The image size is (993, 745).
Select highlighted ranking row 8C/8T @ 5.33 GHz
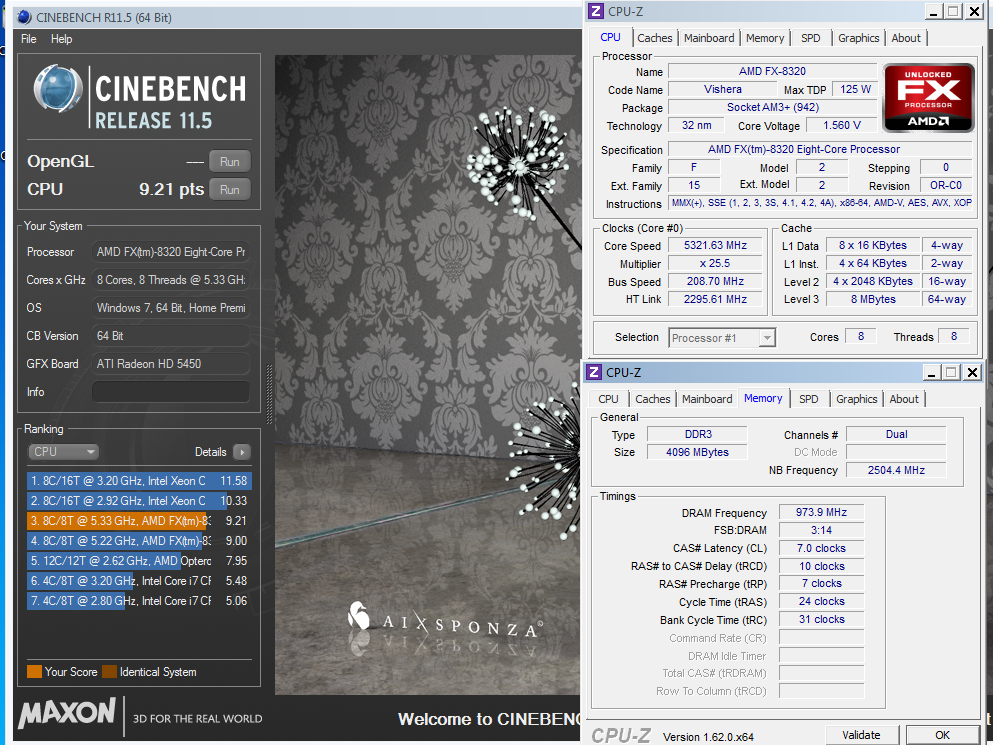point(139,521)
